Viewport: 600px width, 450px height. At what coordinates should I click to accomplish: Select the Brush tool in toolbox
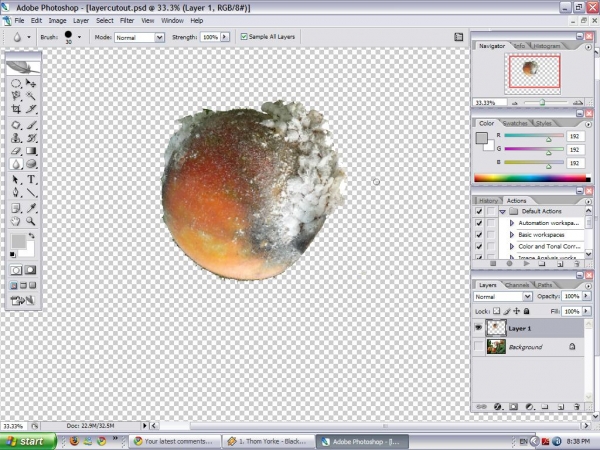[x=31, y=125]
